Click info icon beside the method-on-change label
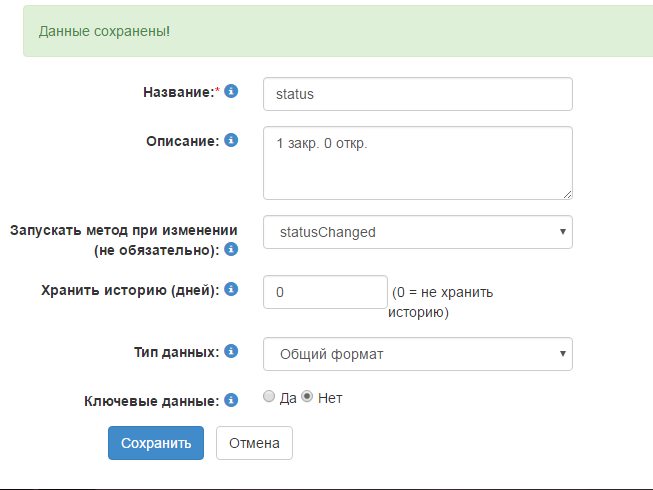The image size is (653, 490). pos(232,248)
